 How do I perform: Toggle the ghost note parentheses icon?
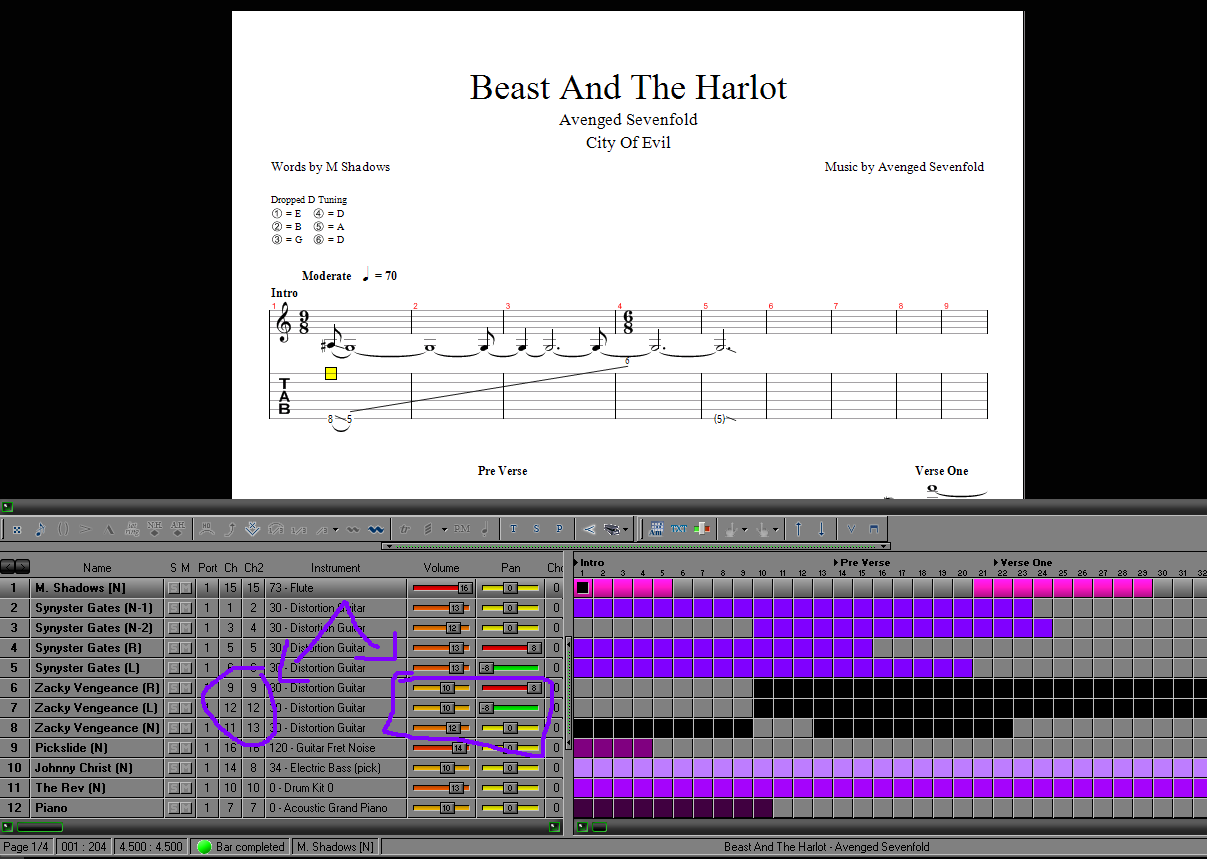64,529
